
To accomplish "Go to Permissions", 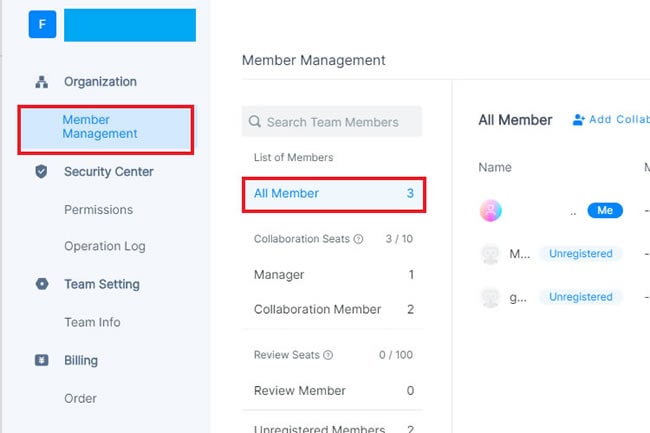I will click(99, 210).
